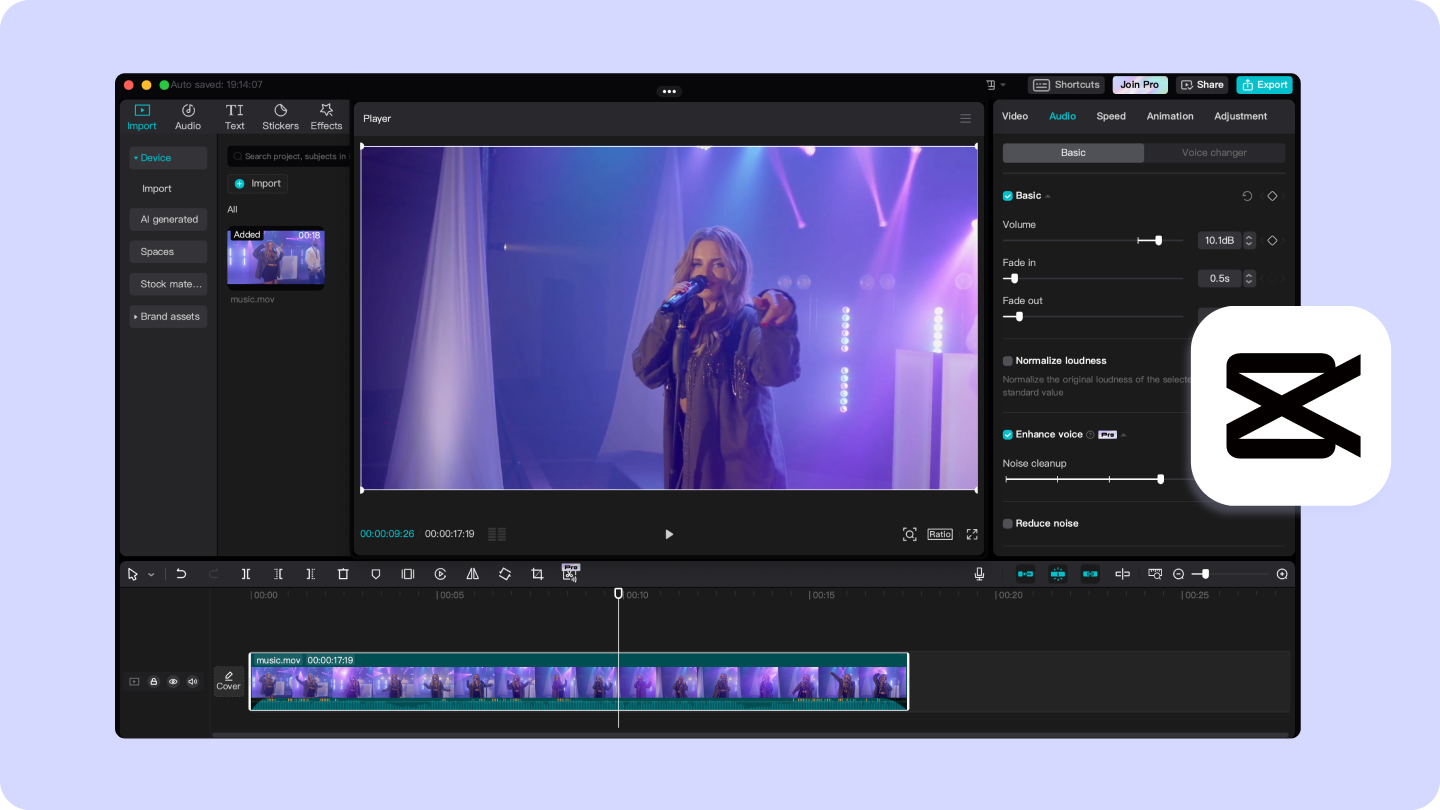Lock the music.mov track
Viewport: 1440px width, 810px height.
154,681
